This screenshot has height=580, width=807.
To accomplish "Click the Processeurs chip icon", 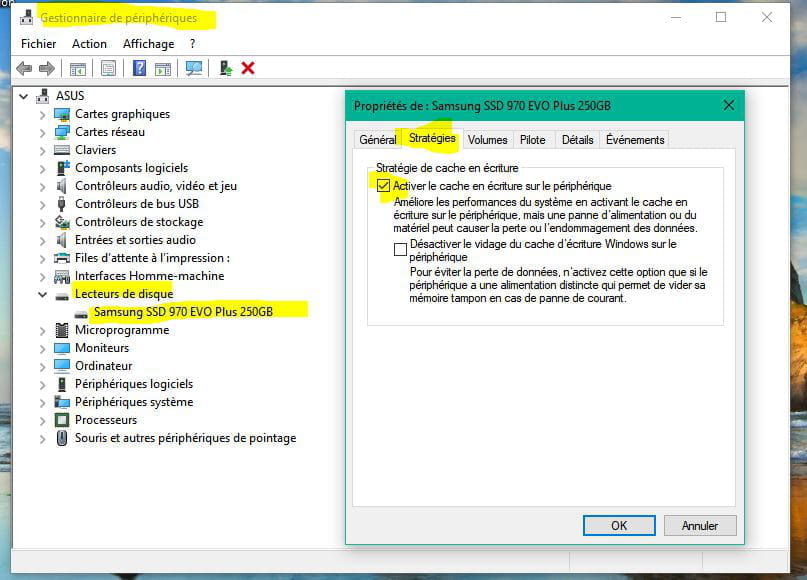I will (62, 420).
